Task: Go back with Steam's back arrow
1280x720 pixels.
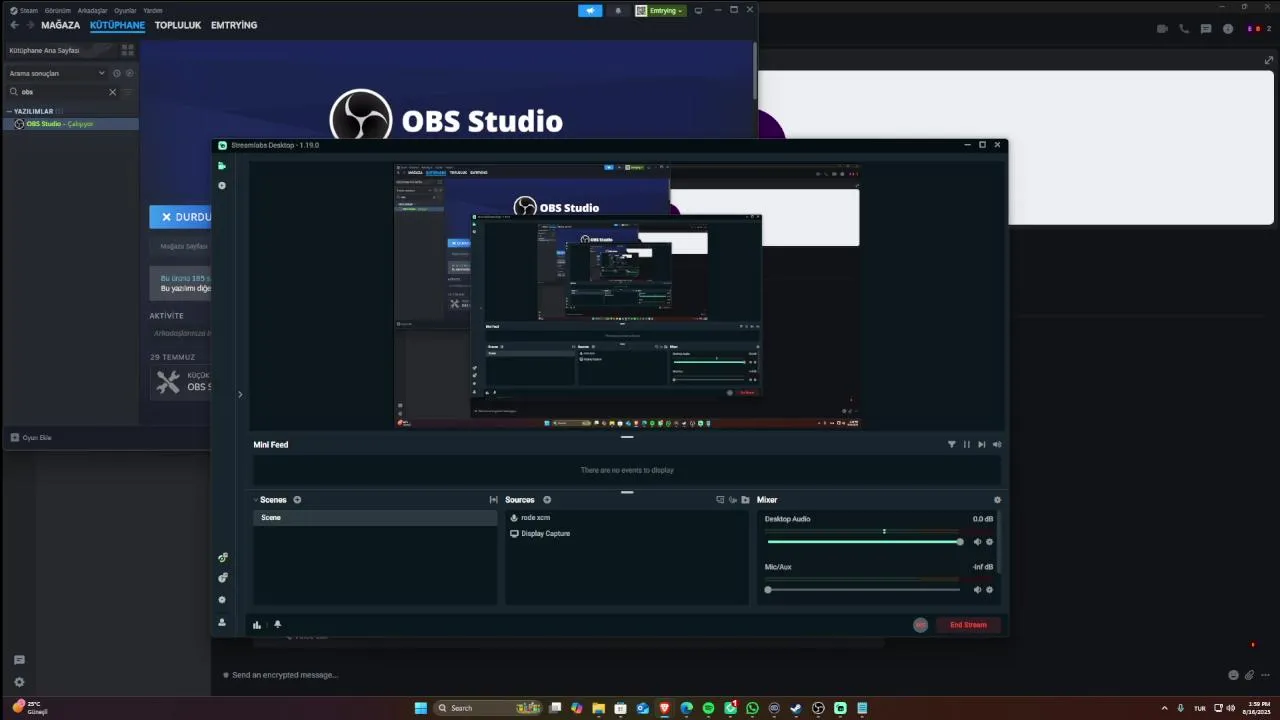Action: [x=14, y=25]
